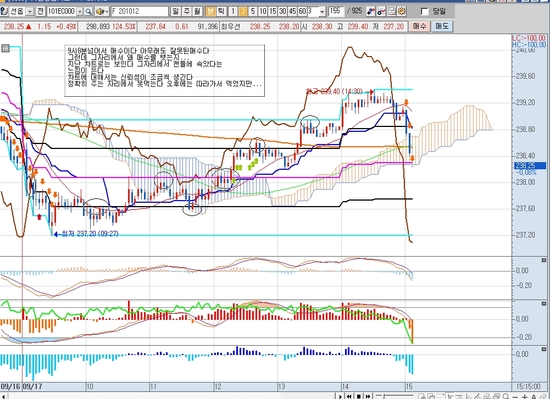Toggle the 당일 checkbox
This screenshot has height=399, width=550.
click(x=424, y=12)
